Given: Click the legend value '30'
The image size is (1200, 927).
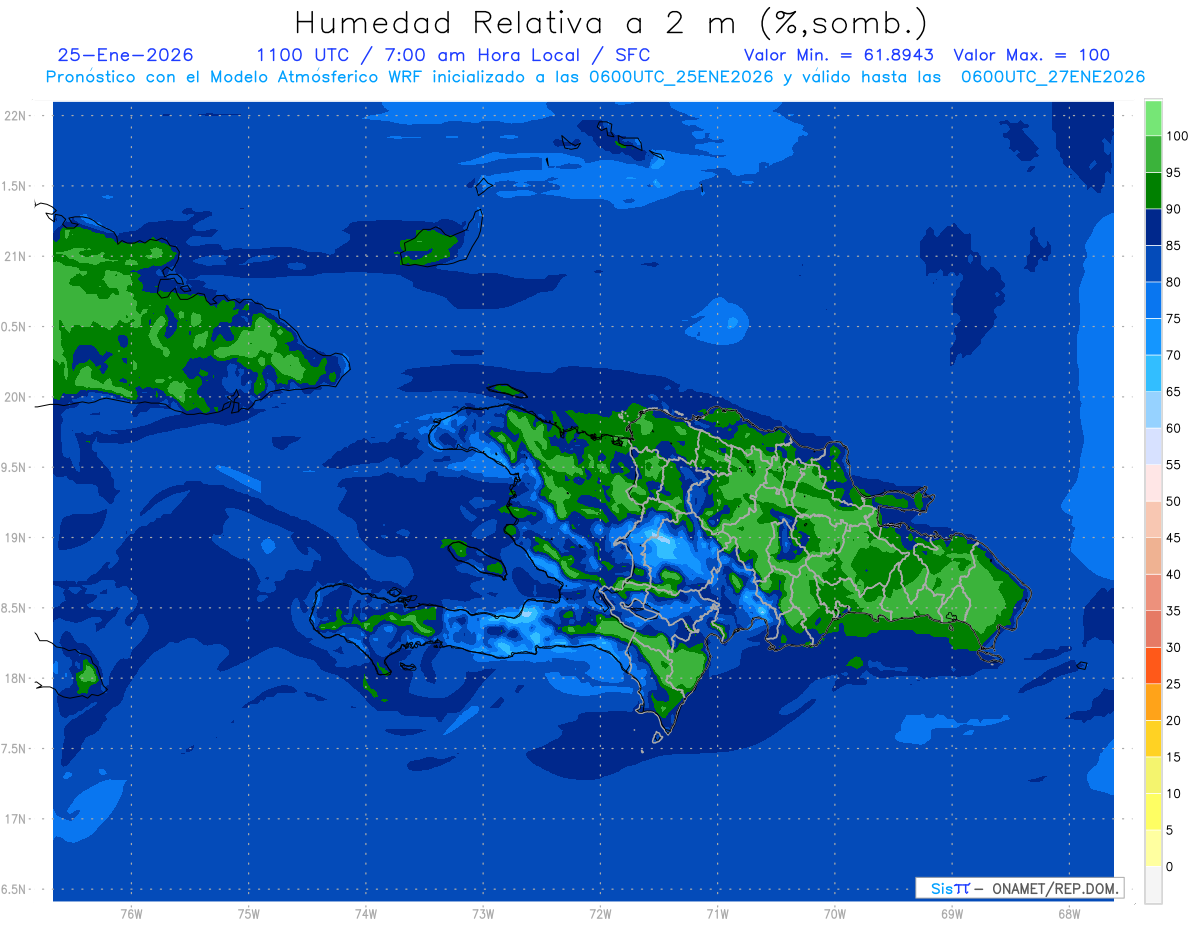Looking at the screenshot, I should [x=1174, y=647].
